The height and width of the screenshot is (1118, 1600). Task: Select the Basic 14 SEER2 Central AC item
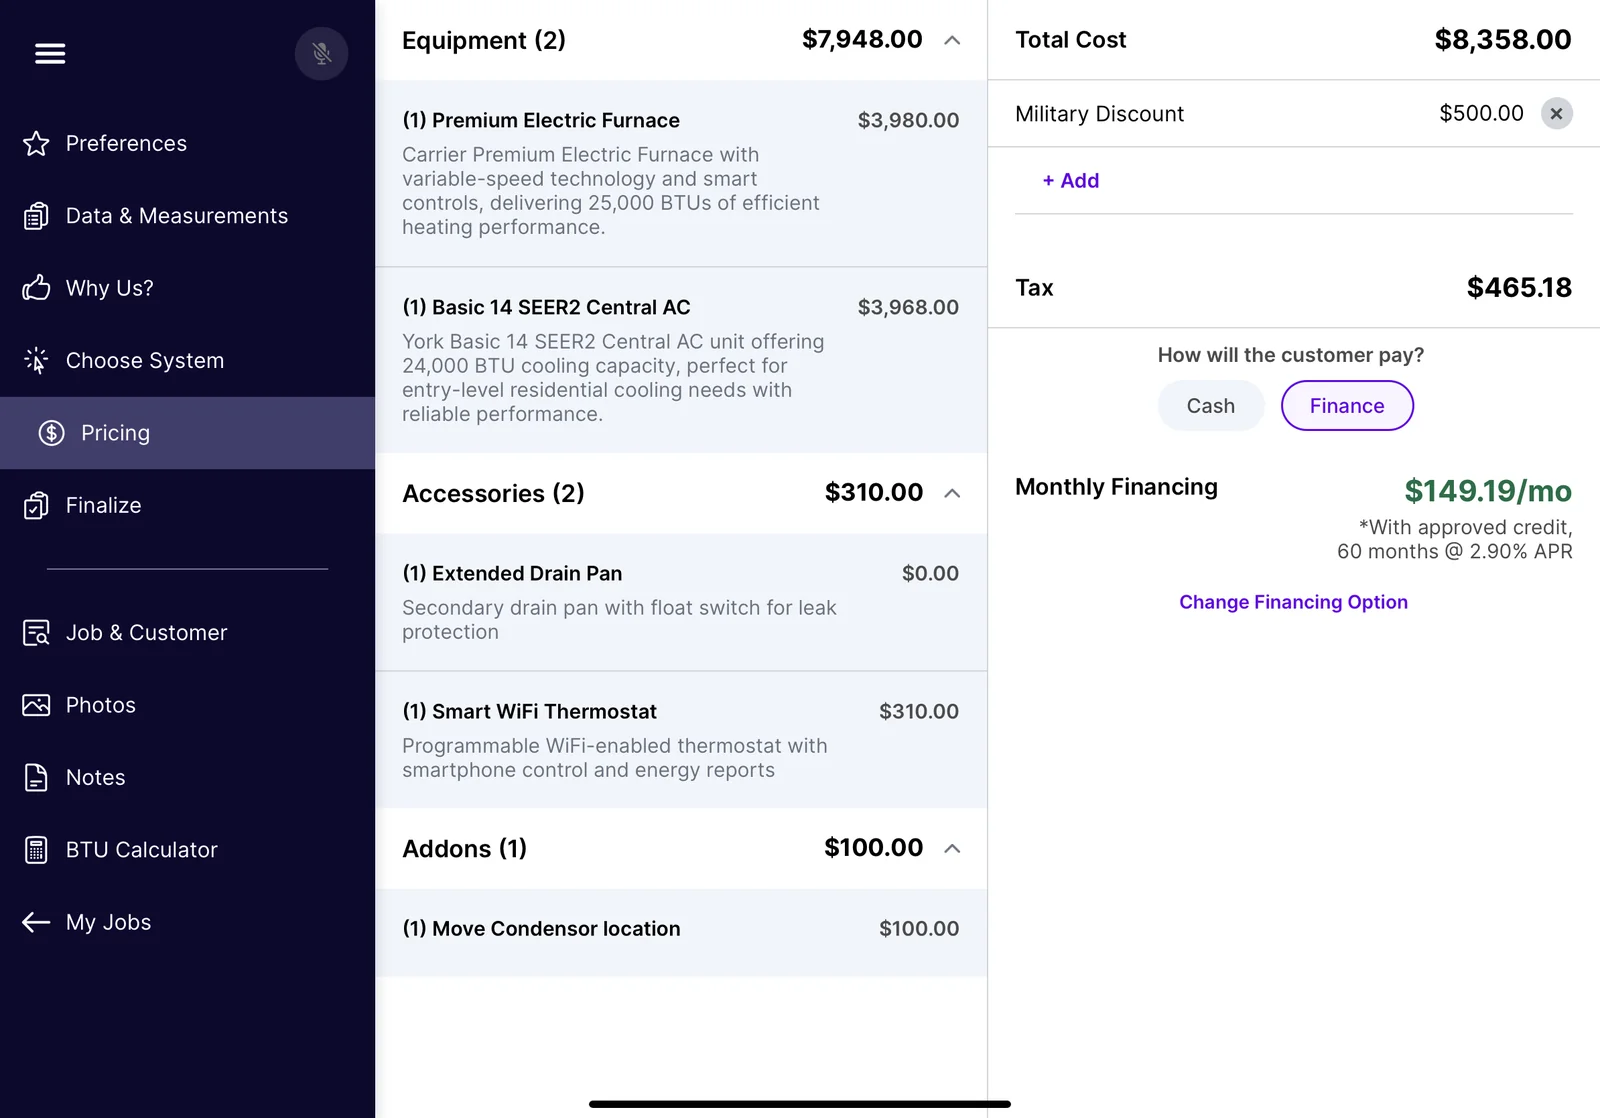681,360
